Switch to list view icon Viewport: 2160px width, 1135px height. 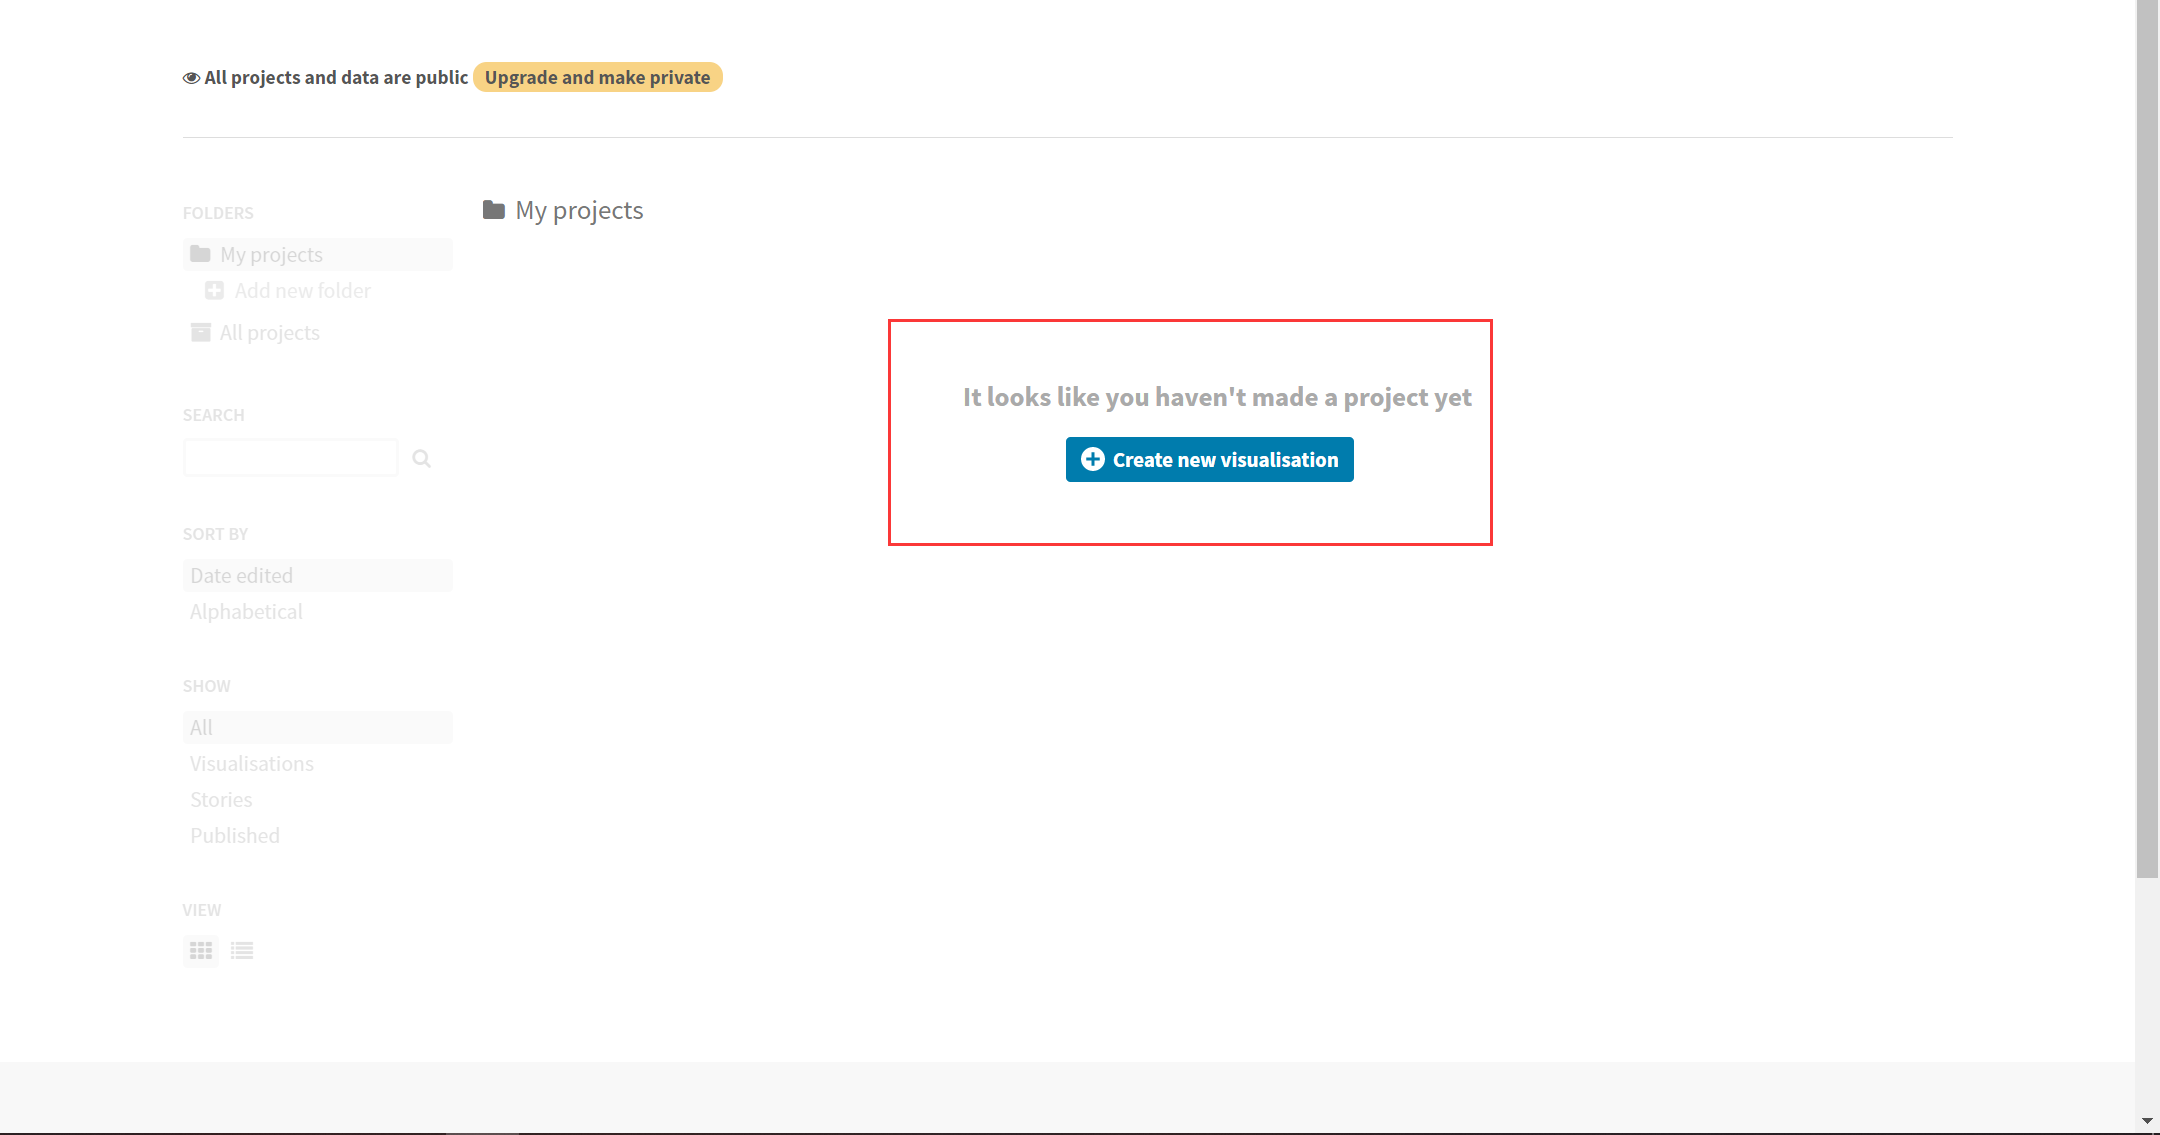(x=242, y=950)
